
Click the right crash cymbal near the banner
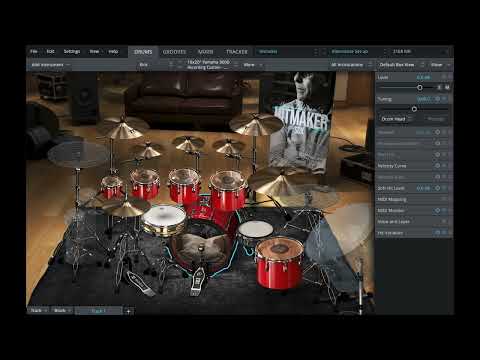click(255, 124)
